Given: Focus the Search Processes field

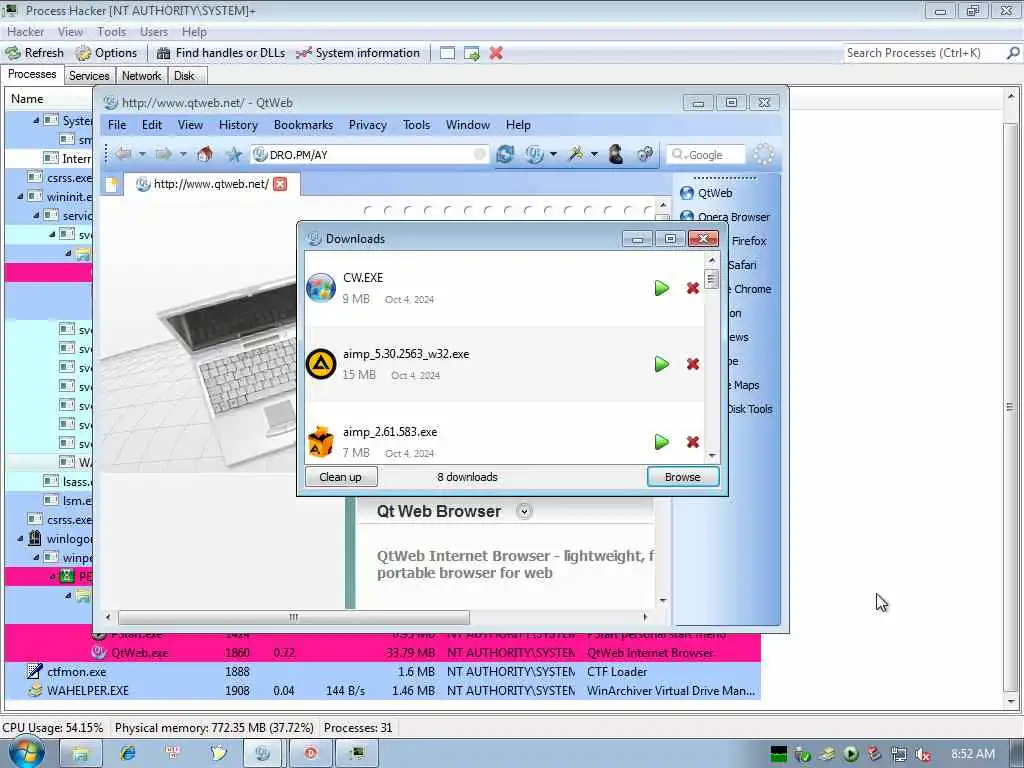Looking at the screenshot, I should tap(924, 53).
